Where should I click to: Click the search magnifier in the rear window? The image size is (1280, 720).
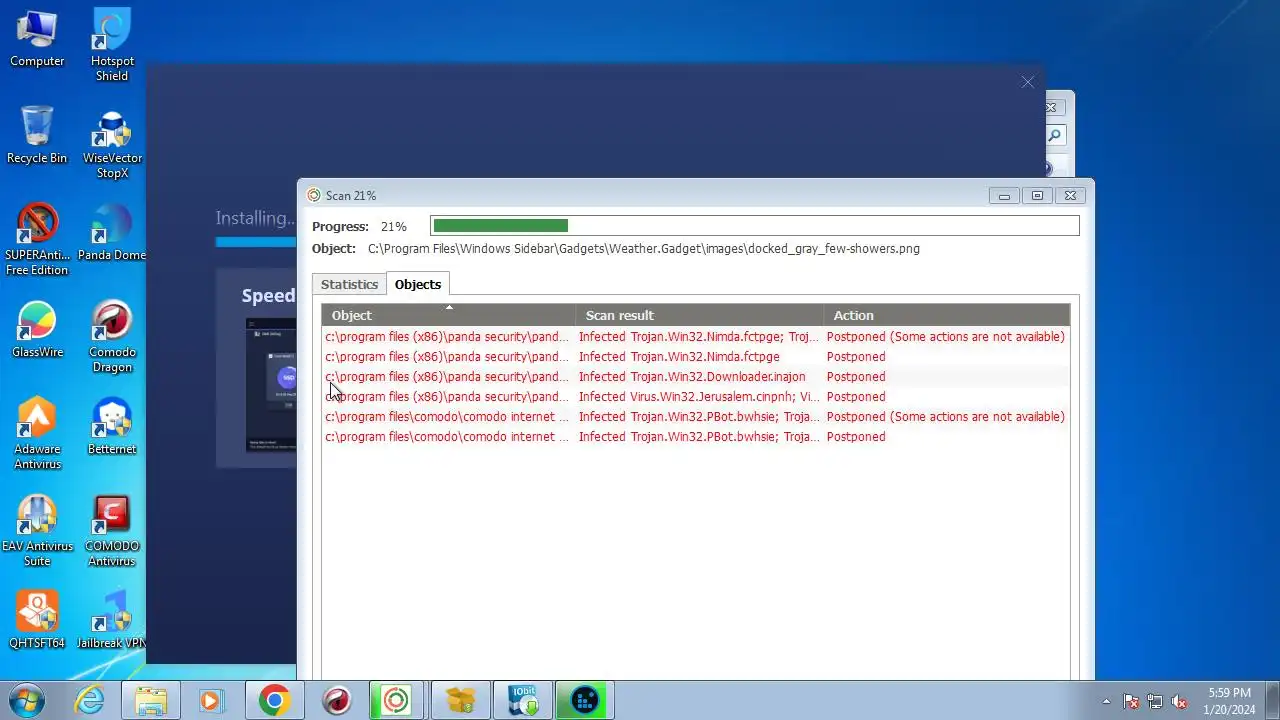(1054, 135)
